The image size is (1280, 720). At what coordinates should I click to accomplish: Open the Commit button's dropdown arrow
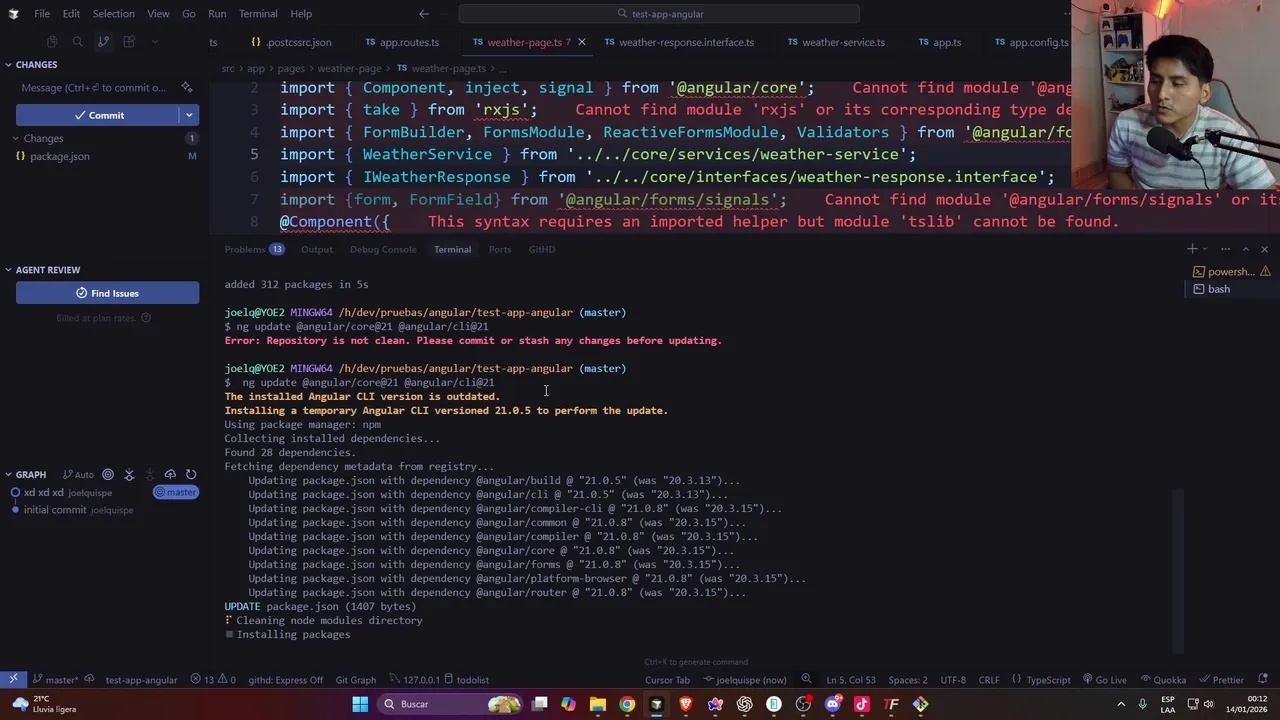pyautogui.click(x=189, y=115)
